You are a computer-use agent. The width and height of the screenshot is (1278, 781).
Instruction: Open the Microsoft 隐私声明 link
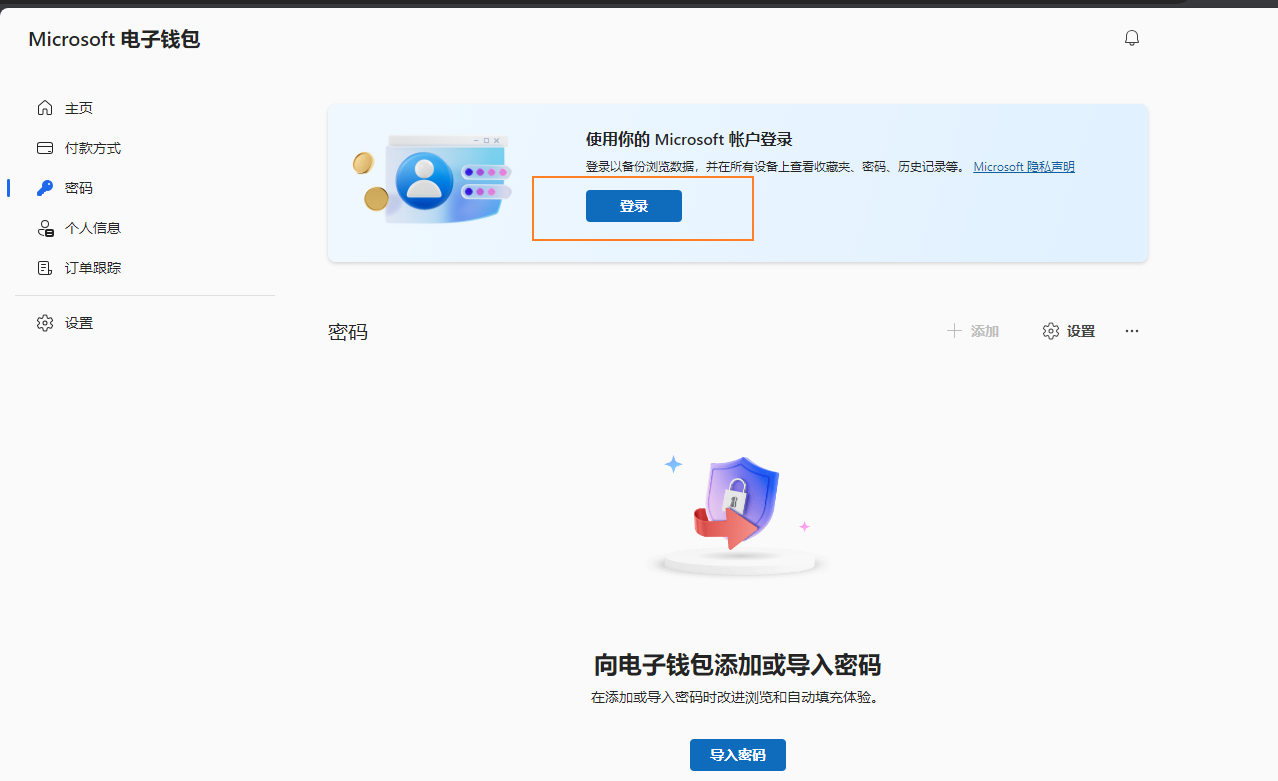[1024, 167]
